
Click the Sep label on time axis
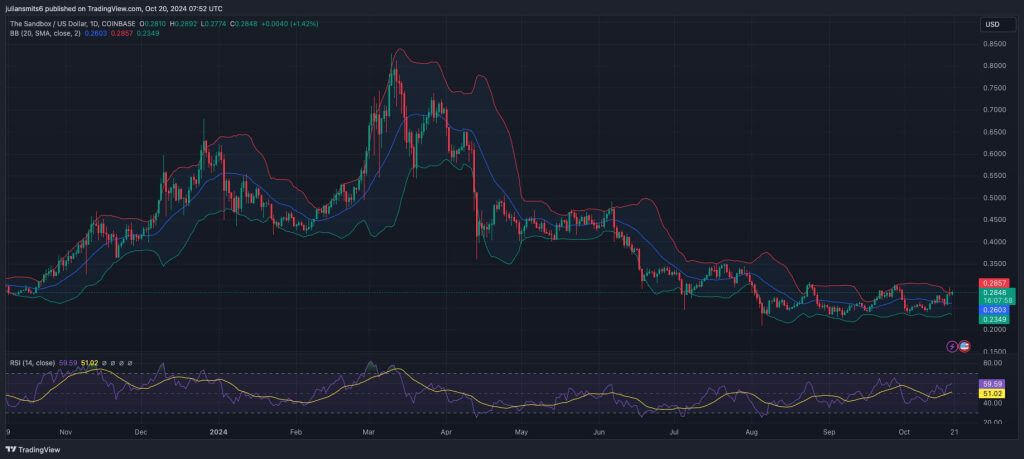[829, 432]
